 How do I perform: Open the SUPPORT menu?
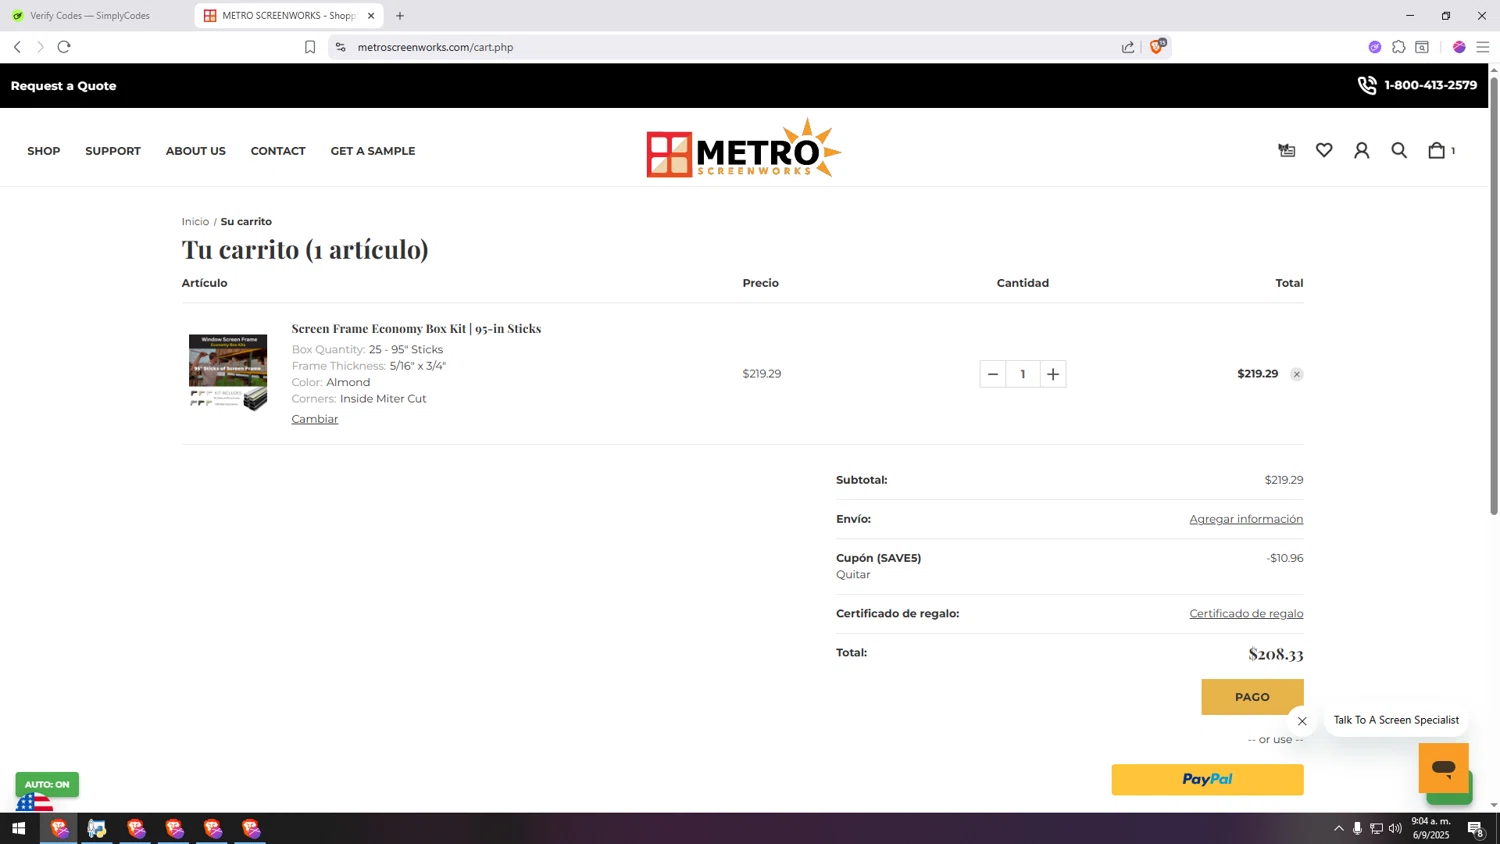(x=113, y=151)
